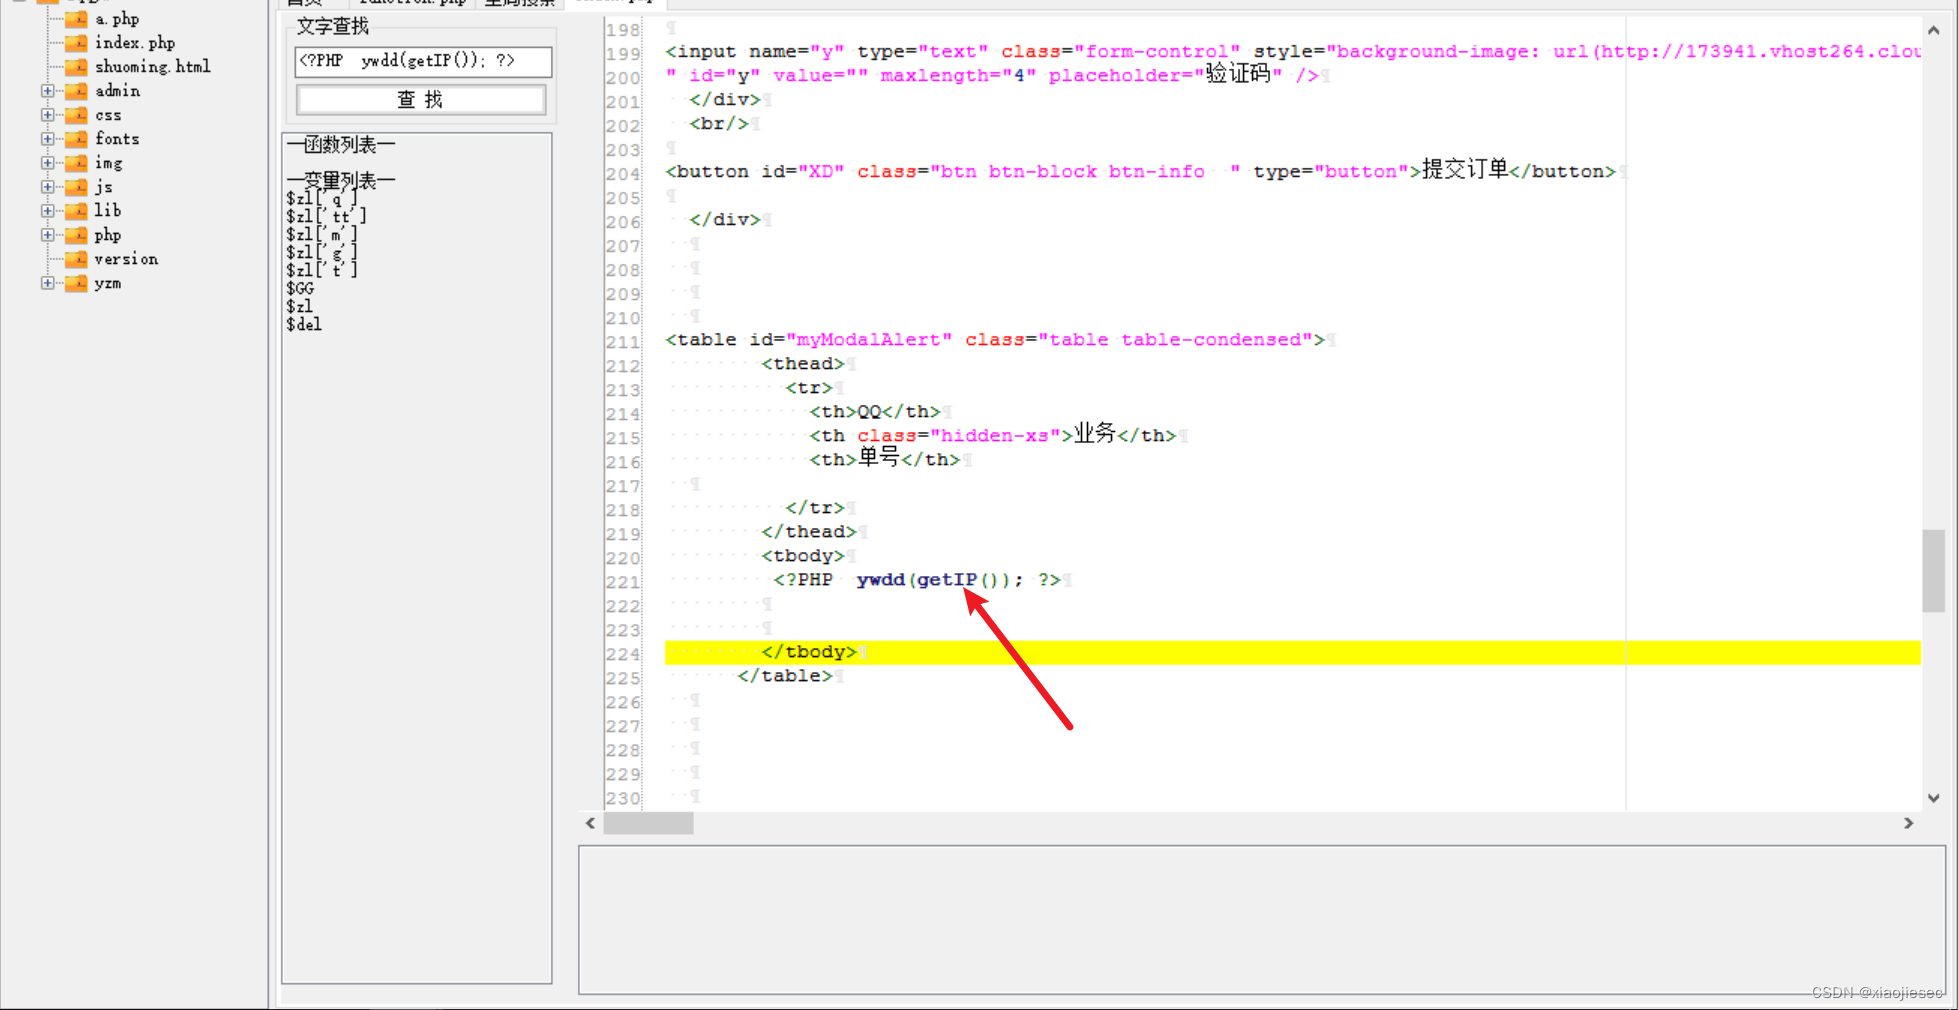
Task: Select the lib folder icon
Action: [75, 210]
